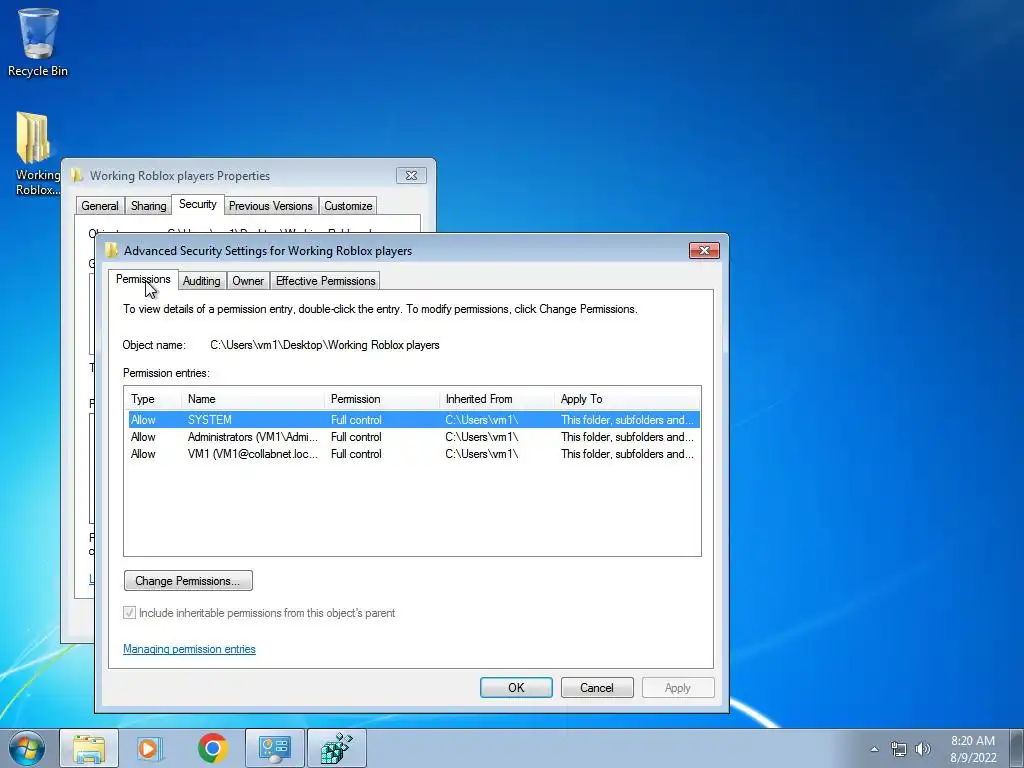Toggle Include inheritable permissions checkbox
Image resolution: width=1024 pixels, height=768 pixels.
click(x=129, y=613)
